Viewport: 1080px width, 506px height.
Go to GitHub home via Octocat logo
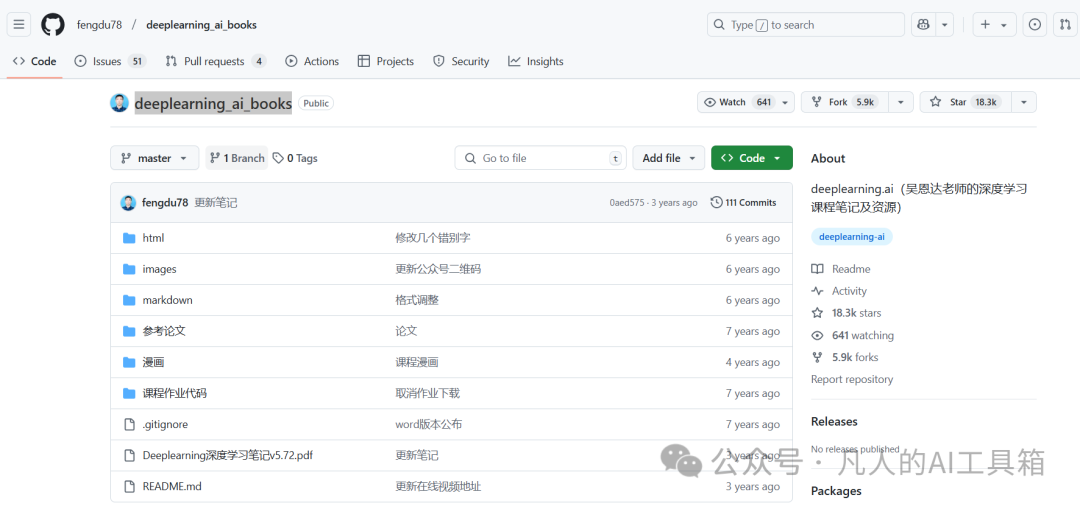[x=53, y=25]
